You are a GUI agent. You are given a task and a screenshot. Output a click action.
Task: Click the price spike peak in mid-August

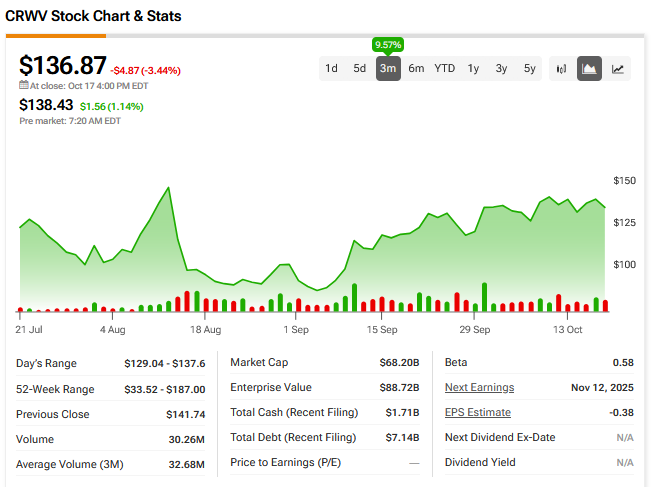click(x=164, y=188)
